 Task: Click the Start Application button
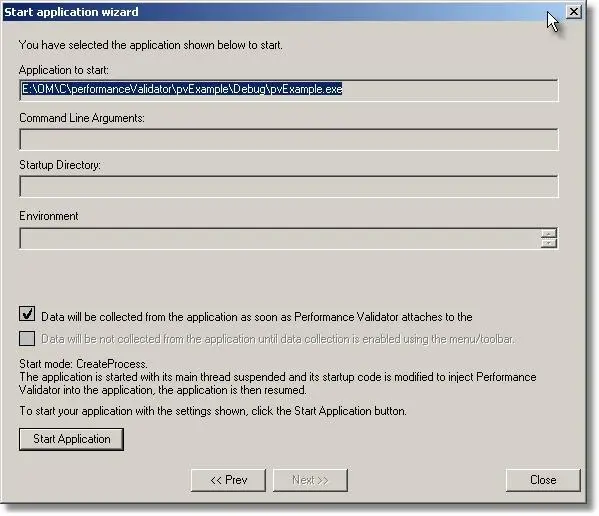[x=71, y=439]
